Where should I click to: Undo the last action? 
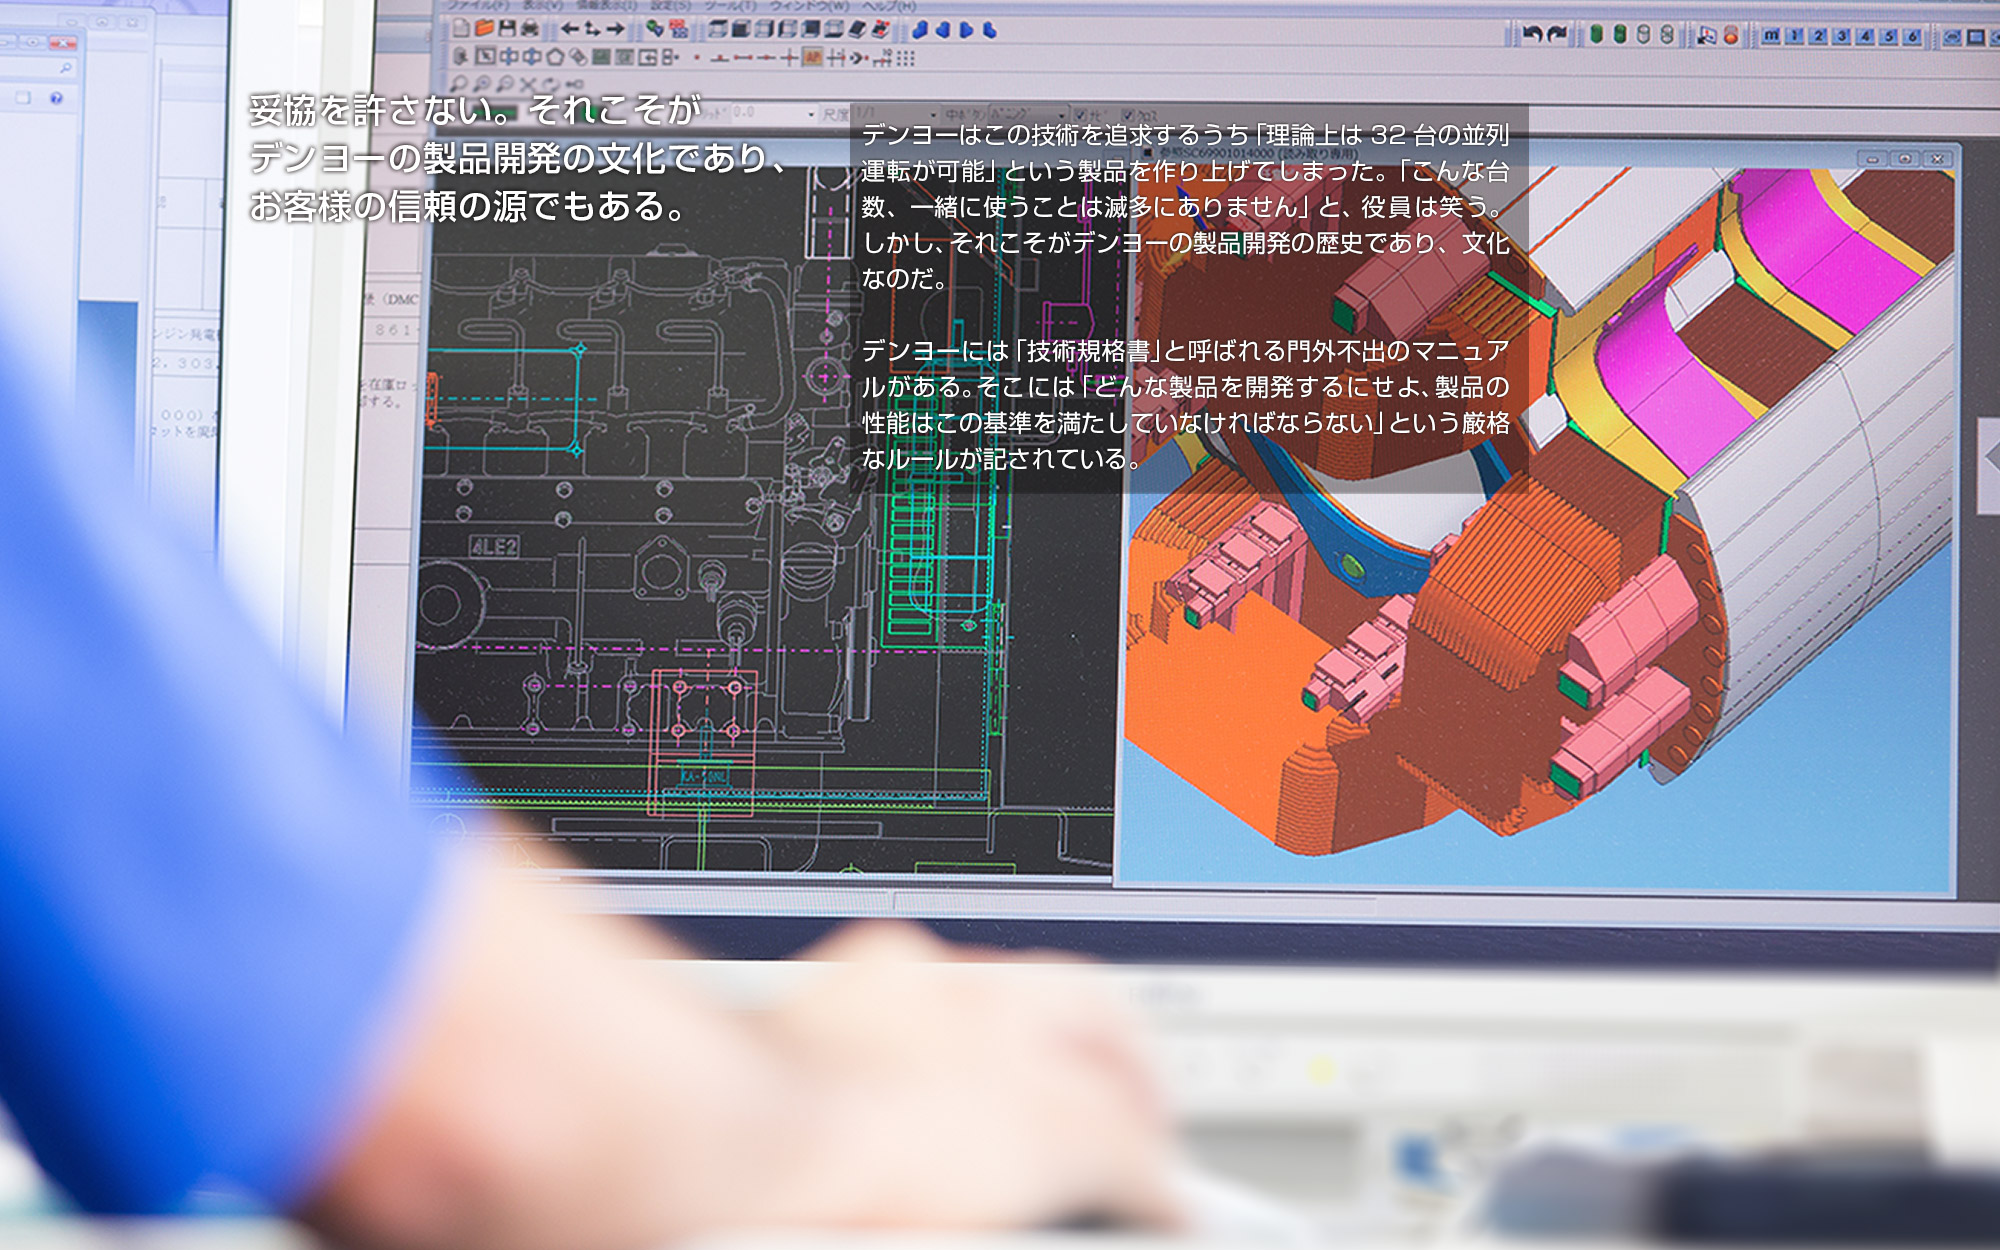pos(1532,35)
